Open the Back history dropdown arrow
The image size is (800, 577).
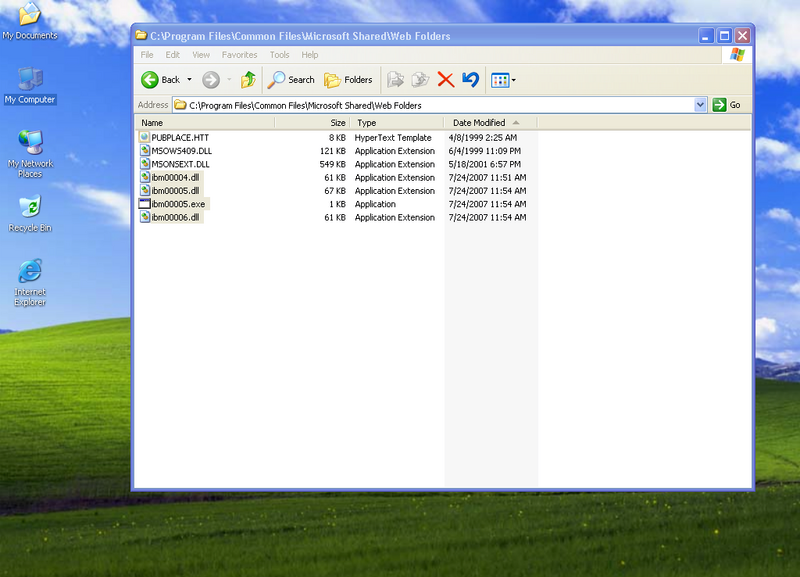[x=189, y=80]
